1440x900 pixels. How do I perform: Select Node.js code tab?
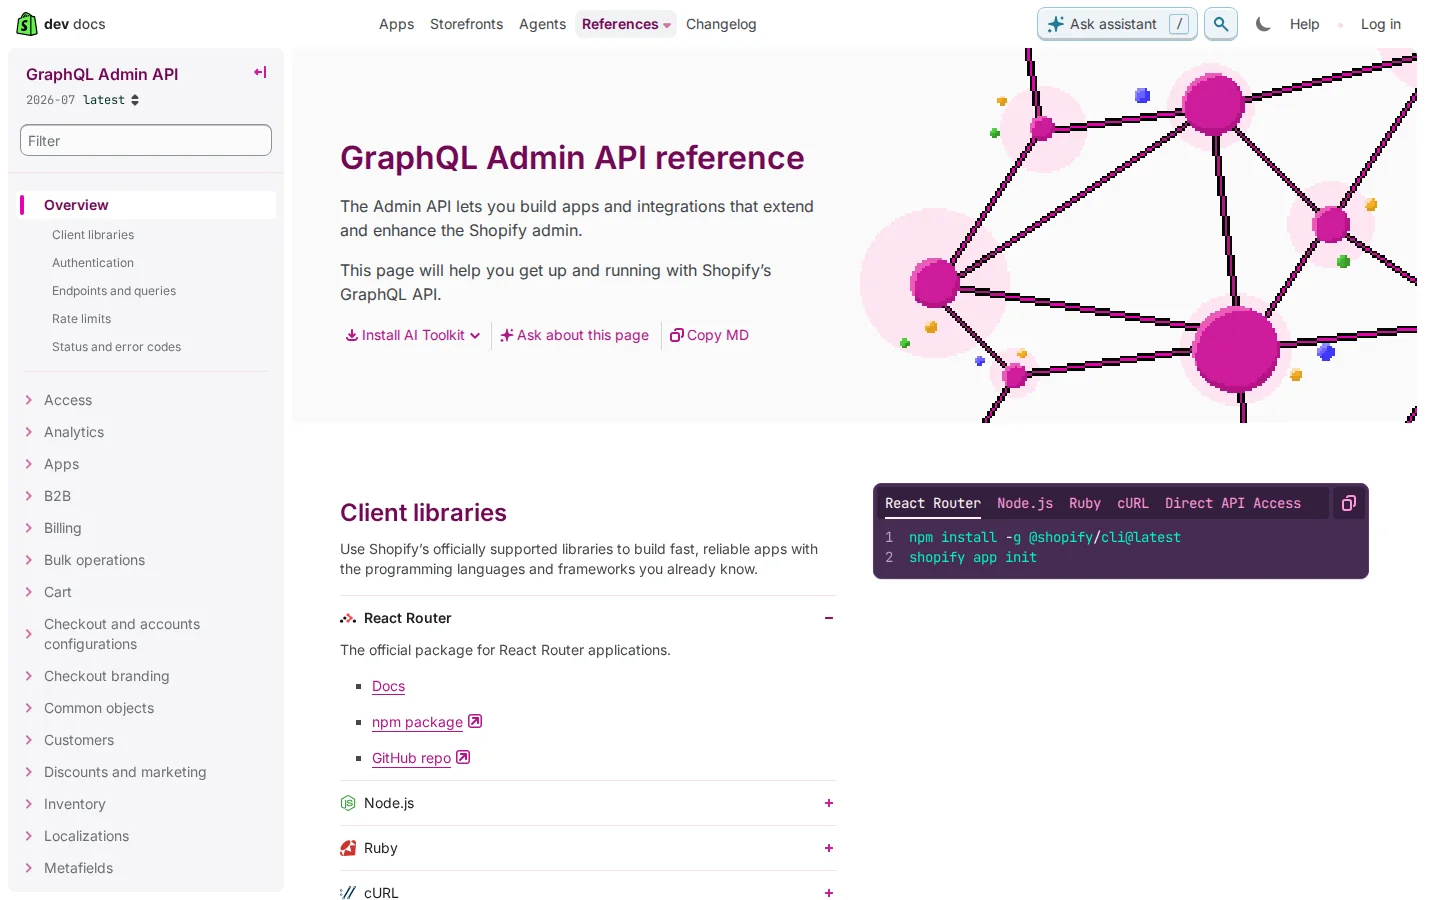pyautogui.click(x=1025, y=503)
